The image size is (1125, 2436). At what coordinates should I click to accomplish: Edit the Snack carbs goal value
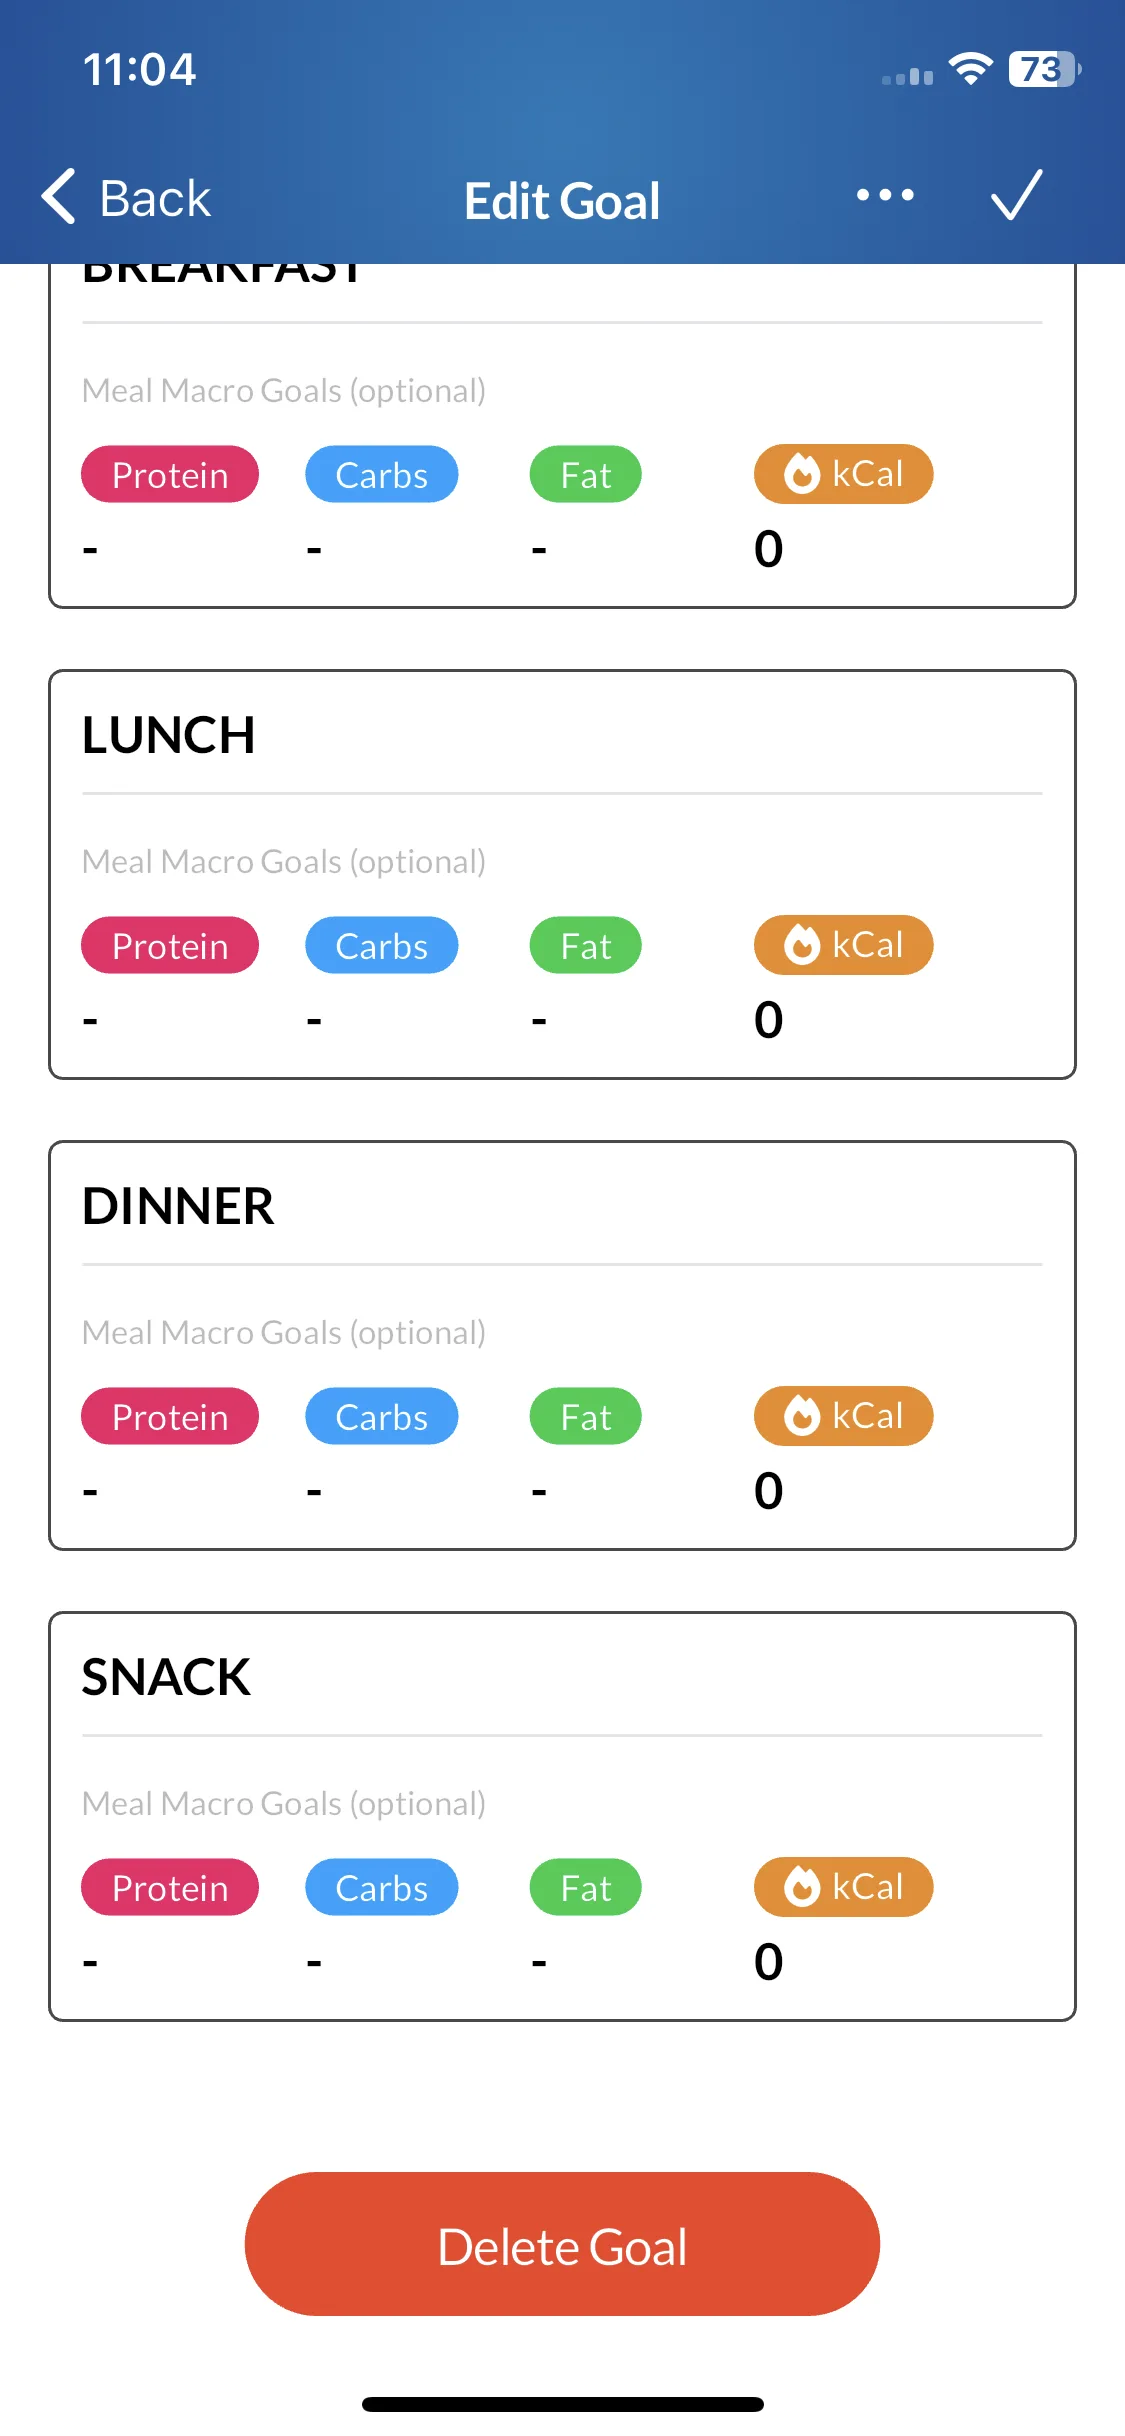pos(314,1962)
